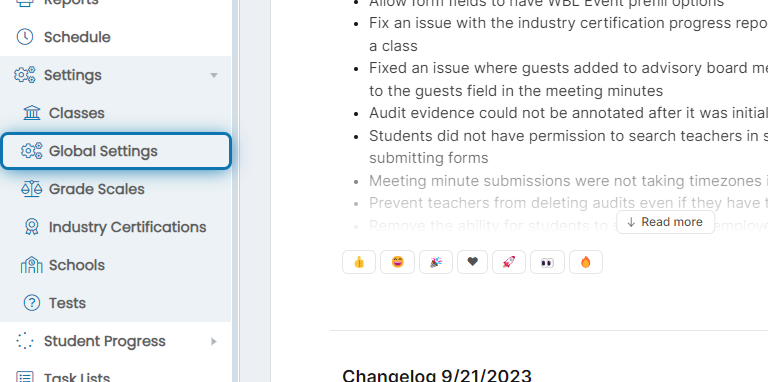Screen dimensions: 768x382
Task: Click the Industry Certifications ribbon icon
Action: click(x=32, y=227)
